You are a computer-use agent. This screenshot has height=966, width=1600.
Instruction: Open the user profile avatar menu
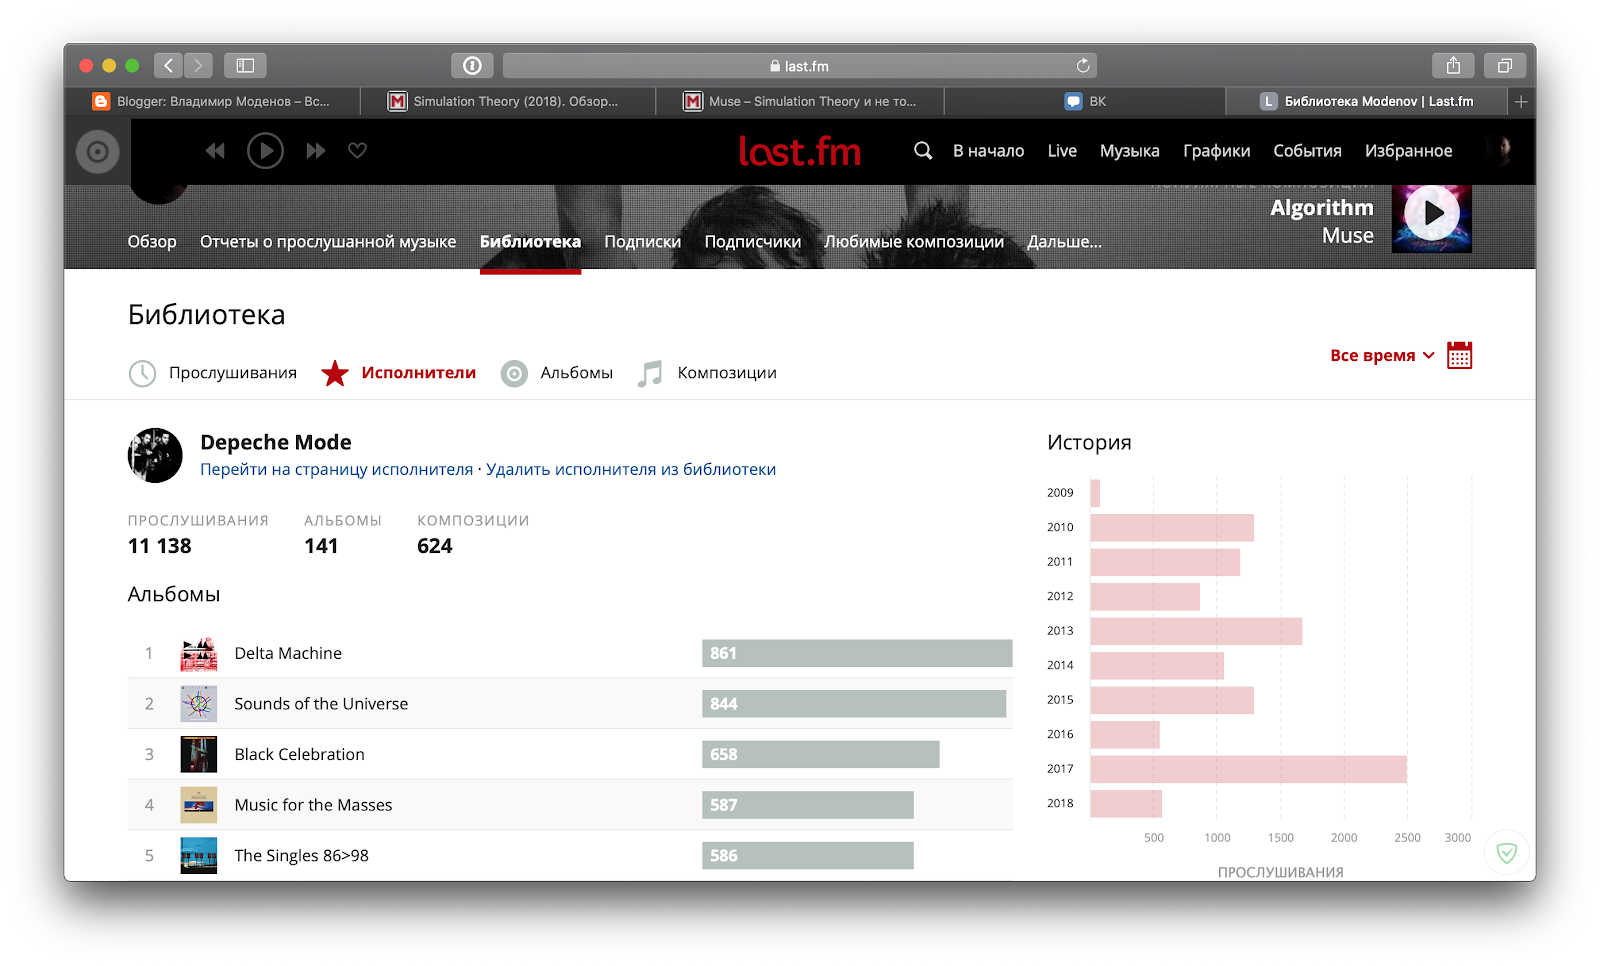pos(1501,151)
